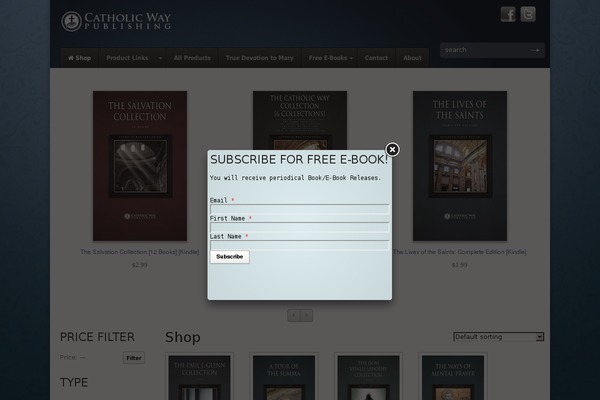Open the All Products menu item
Screen dimensions: 600x400
tap(192, 58)
